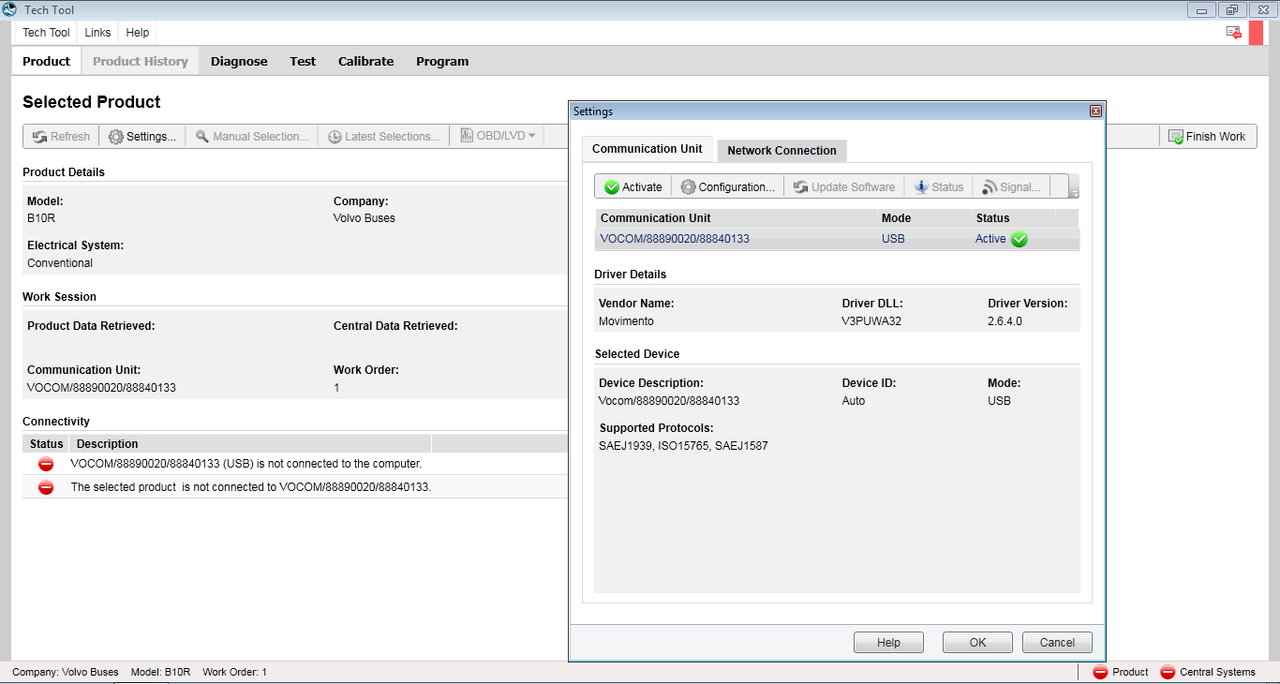Close the Settings dialog with the X button

click(1095, 111)
